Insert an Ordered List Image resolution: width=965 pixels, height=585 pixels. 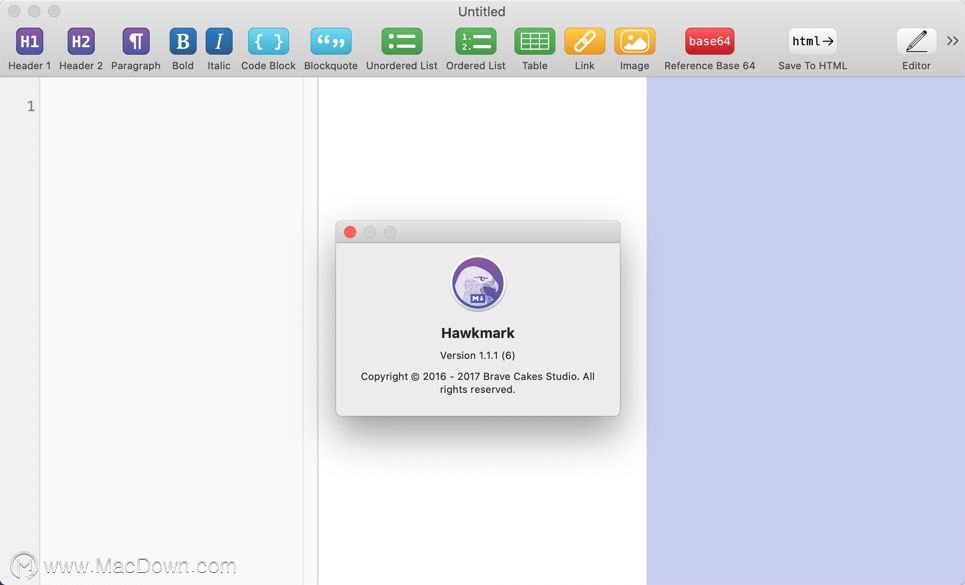coord(476,42)
